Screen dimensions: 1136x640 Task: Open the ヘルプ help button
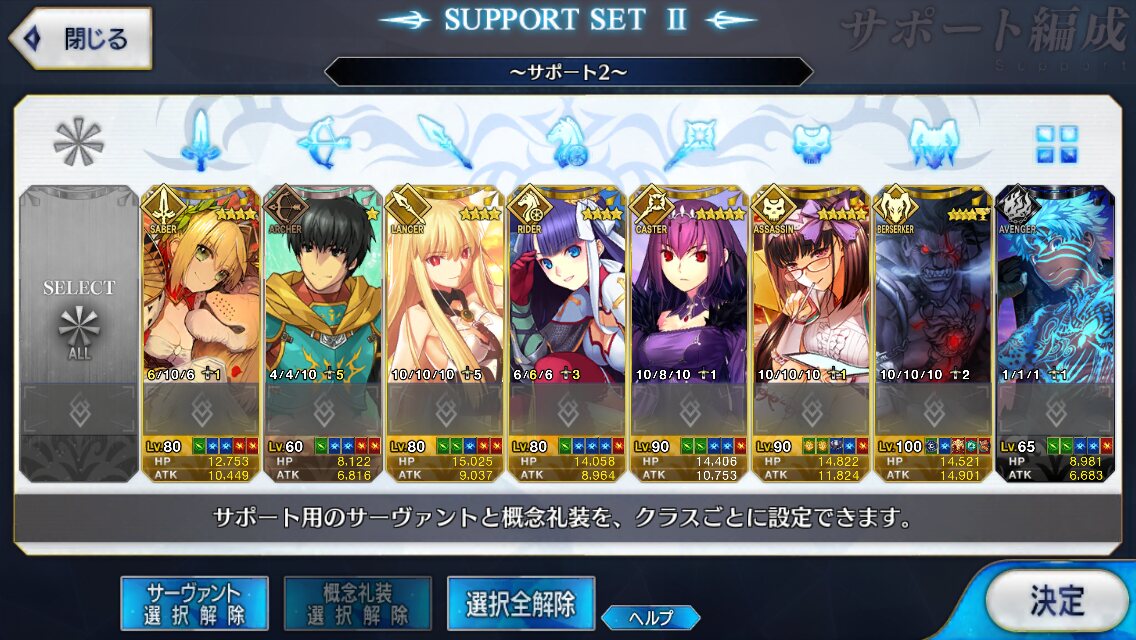click(x=651, y=617)
